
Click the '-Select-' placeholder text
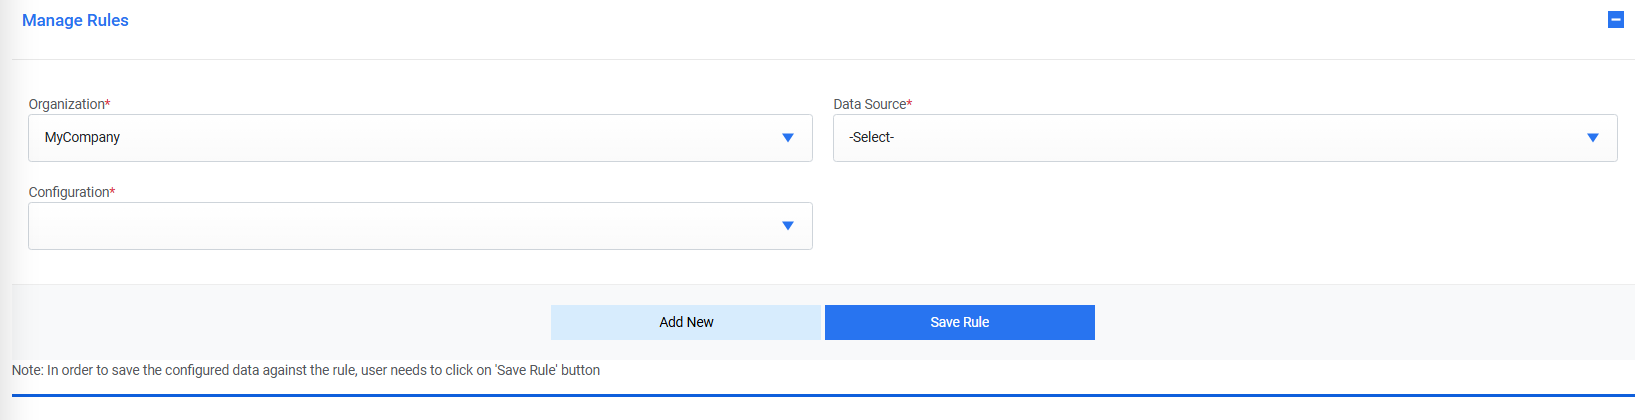pyautogui.click(x=871, y=138)
